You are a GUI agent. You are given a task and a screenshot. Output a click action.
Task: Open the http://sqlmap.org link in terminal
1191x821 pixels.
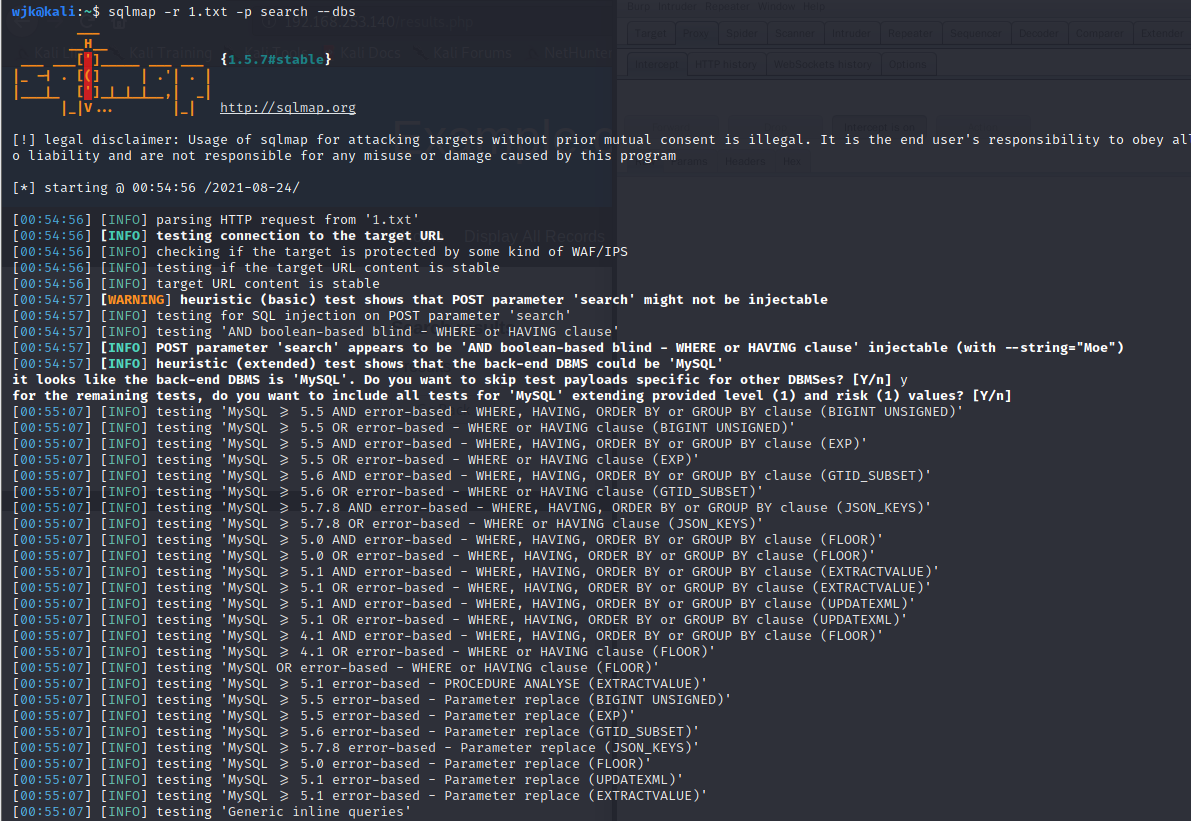coord(288,108)
